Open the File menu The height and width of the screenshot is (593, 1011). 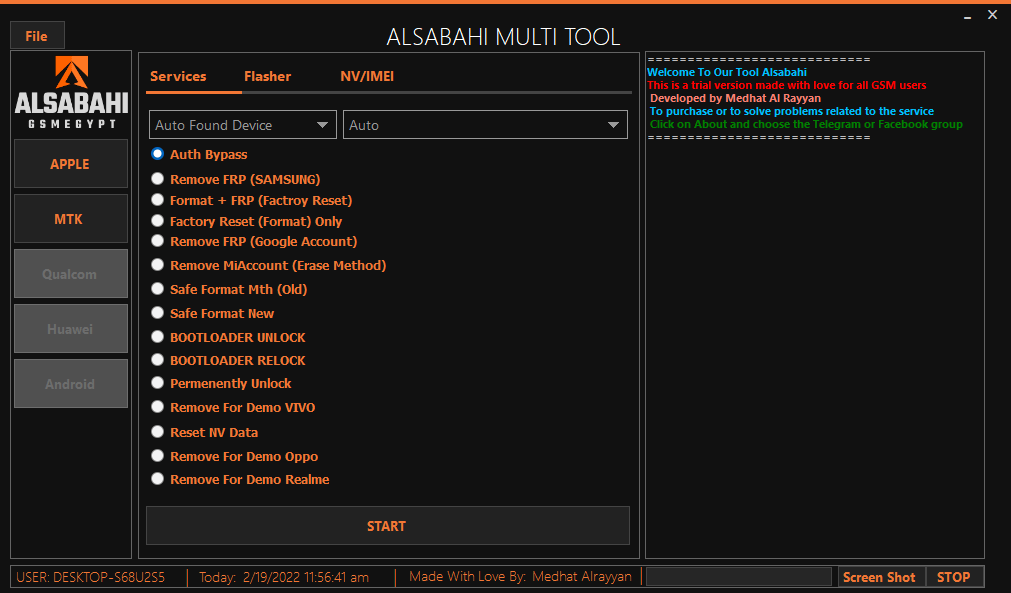[x=36, y=34]
